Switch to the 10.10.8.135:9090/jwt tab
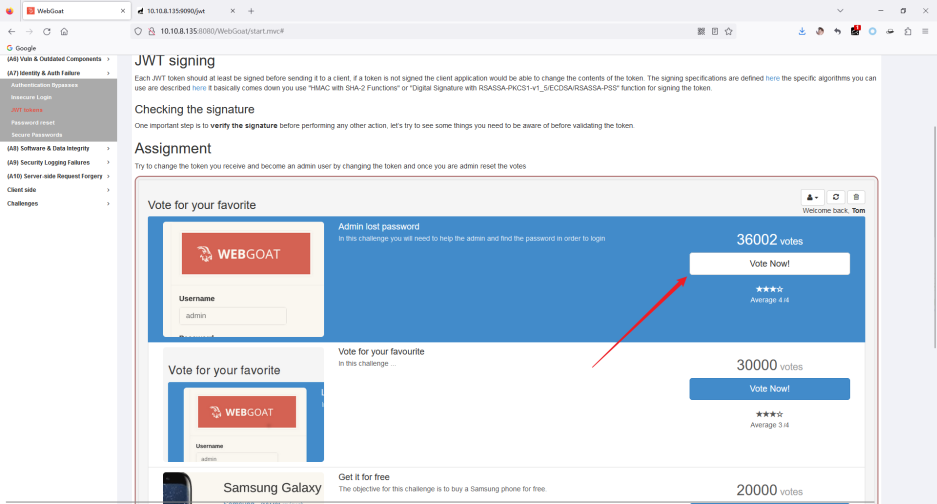This screenshot has height=504, width=937. [186, 11]
